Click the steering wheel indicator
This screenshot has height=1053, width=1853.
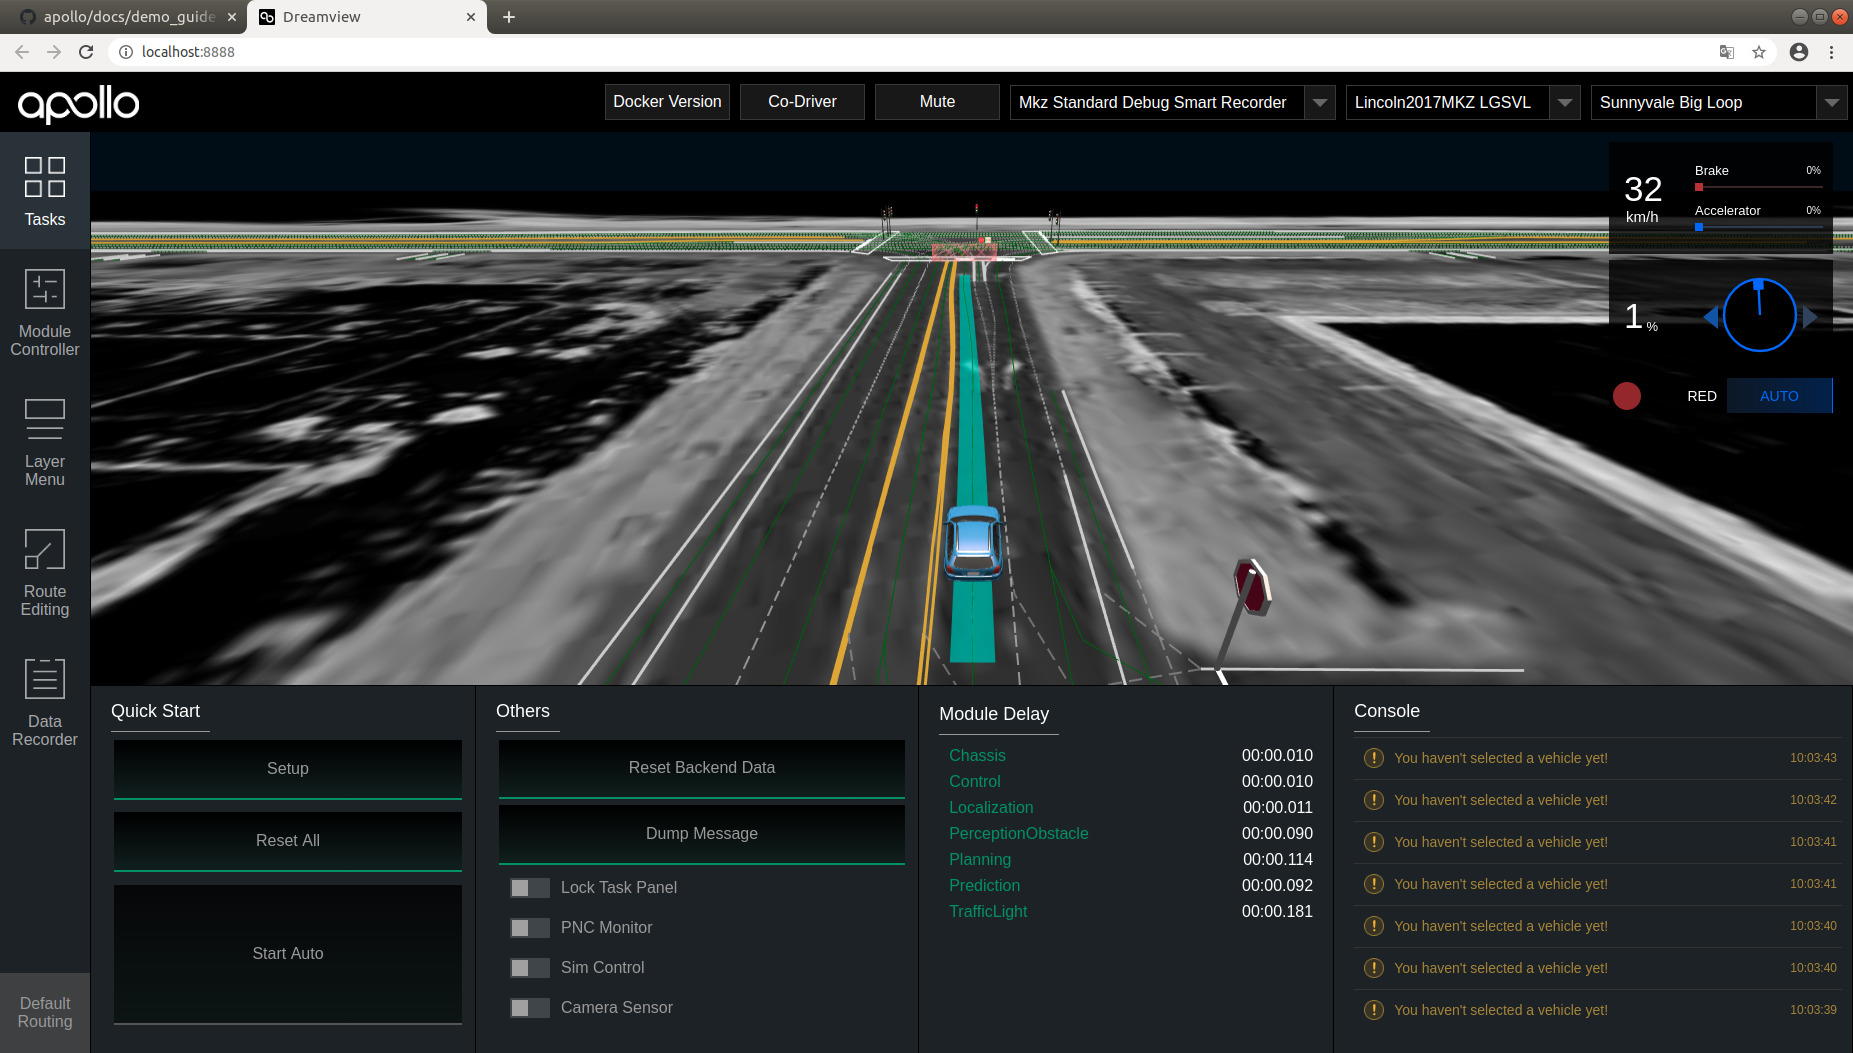[1759, 315]
